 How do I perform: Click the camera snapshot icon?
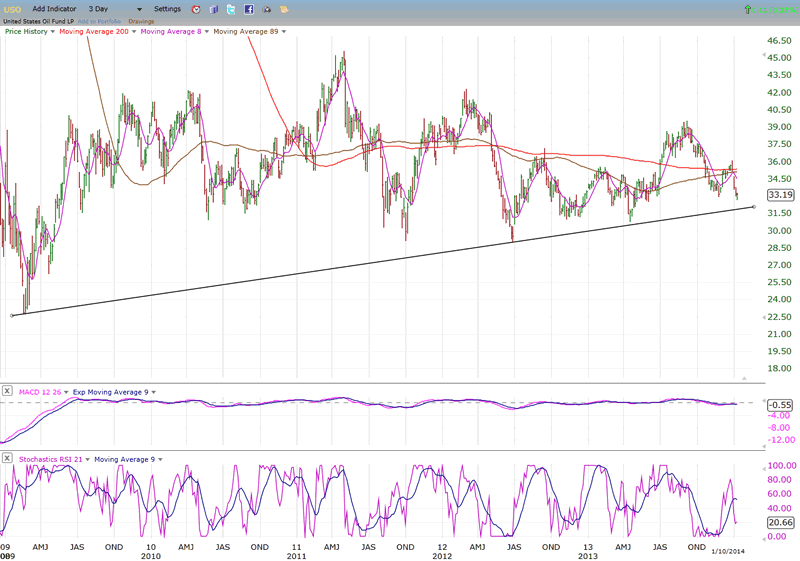click(x=266, y=9)
